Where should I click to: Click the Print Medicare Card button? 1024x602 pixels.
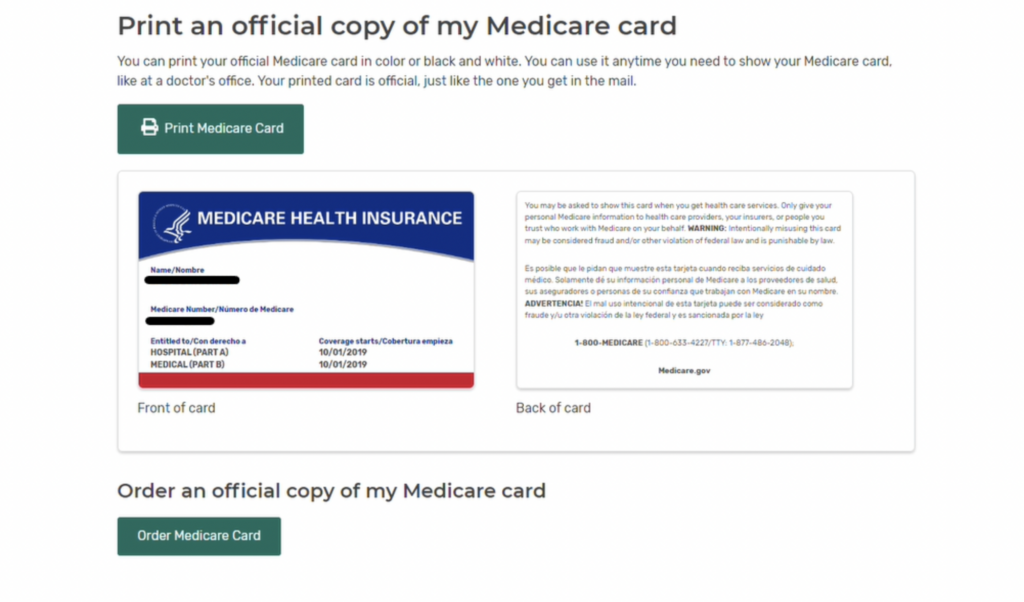(x=210, y=129)
